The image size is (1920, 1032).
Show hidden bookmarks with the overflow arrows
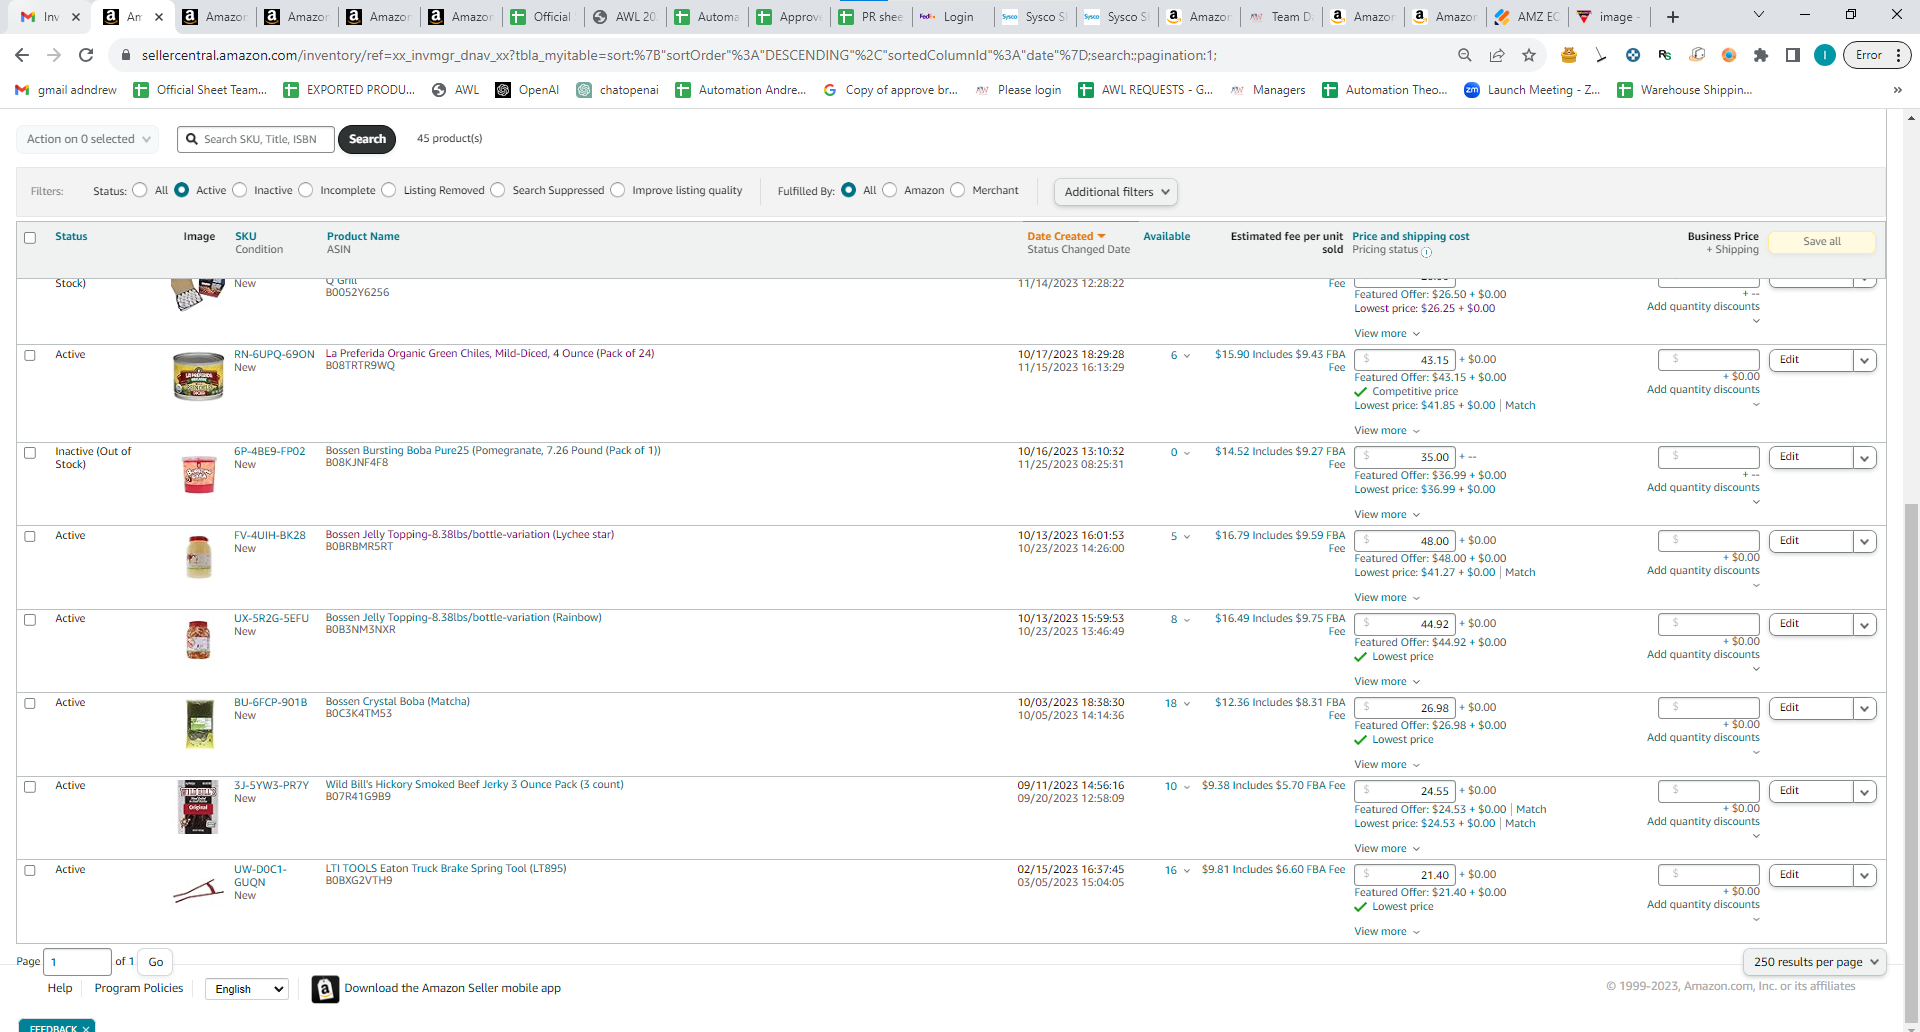point(1897,90)
